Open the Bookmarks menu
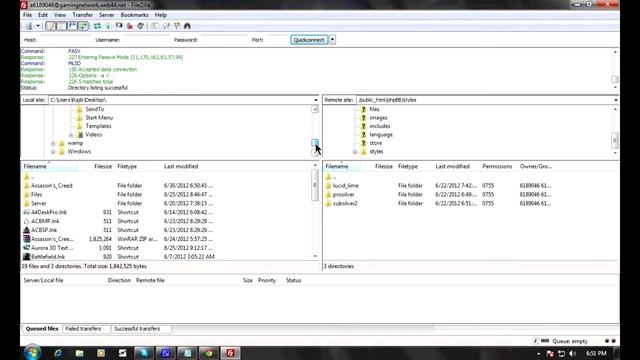This screenshot has height=360, width=640. click(134, 15)
